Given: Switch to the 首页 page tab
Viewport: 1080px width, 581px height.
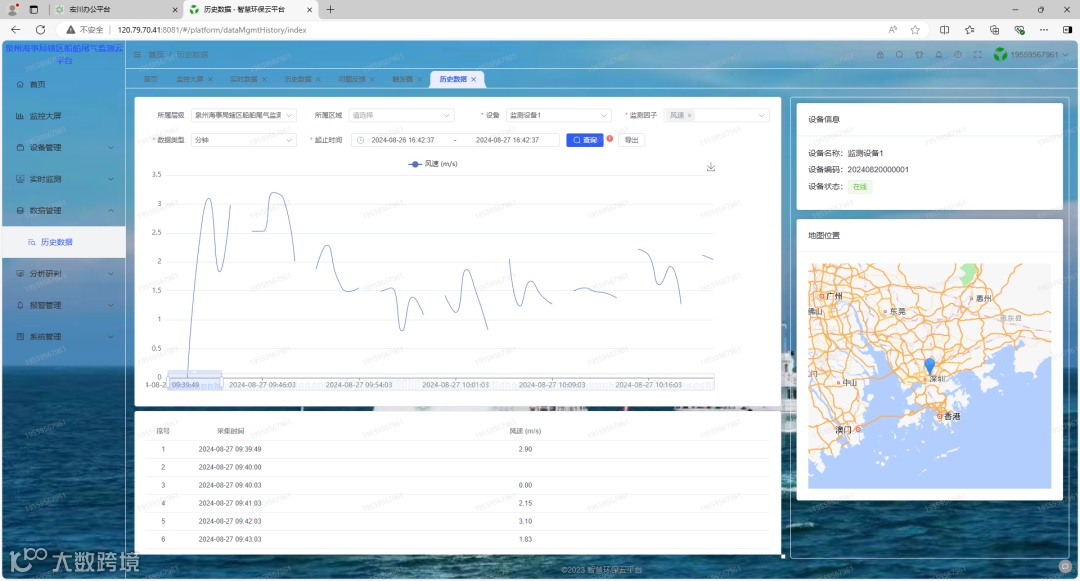Looking at the screenshot, I should (150, 79).
